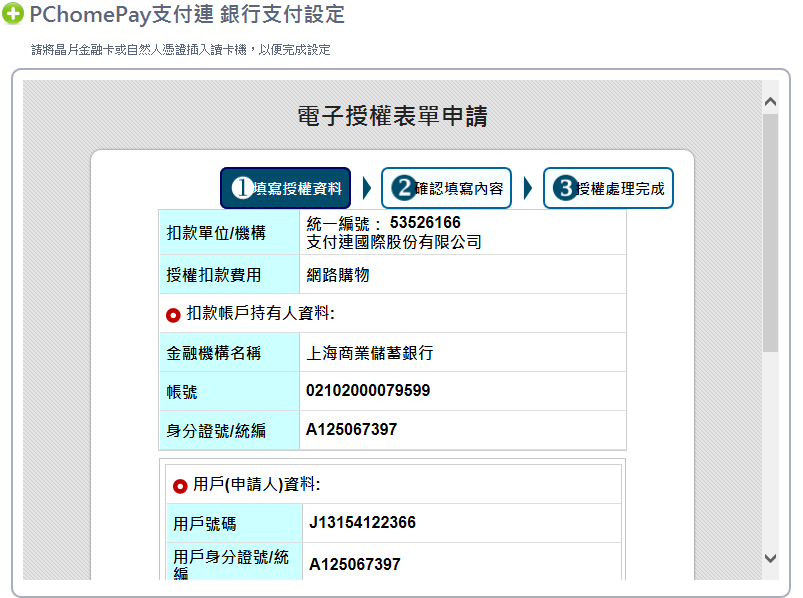Click the 帳號 label cell
Image resolution: width=803 pixels, height=598 pixels.
pyautogui.click(x=229, y=391)
